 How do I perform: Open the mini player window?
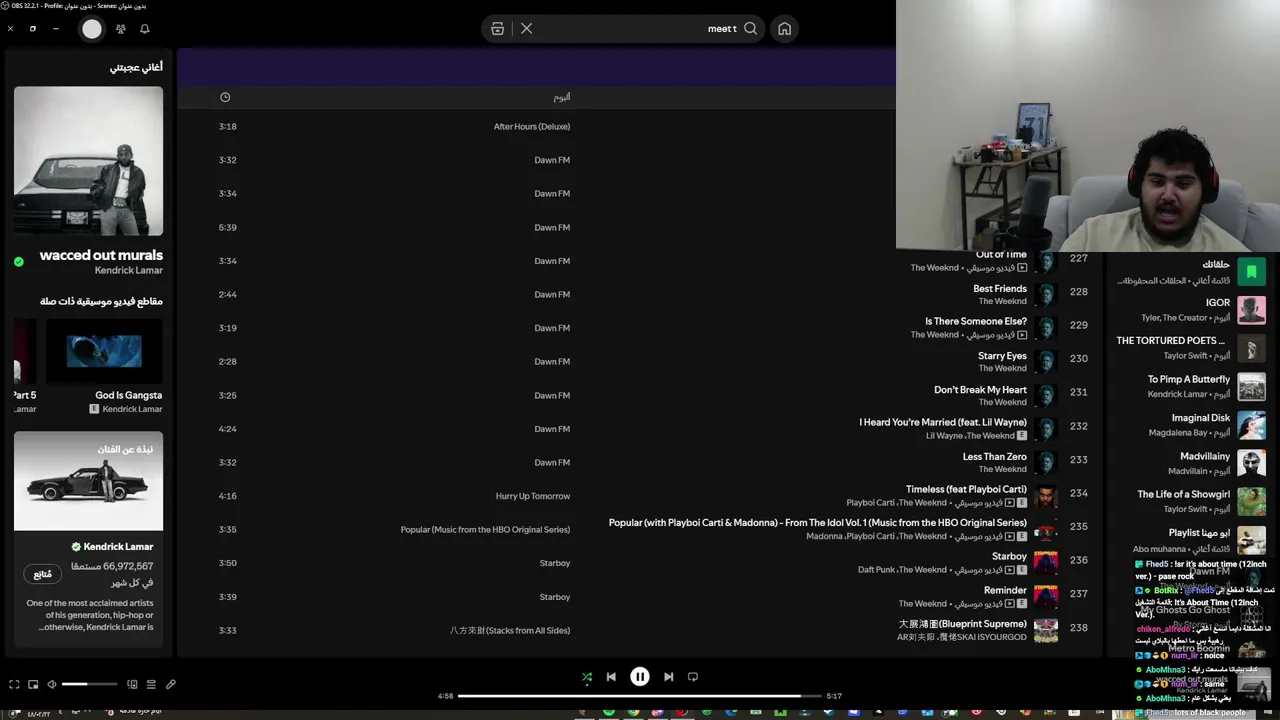coord(33,685)
